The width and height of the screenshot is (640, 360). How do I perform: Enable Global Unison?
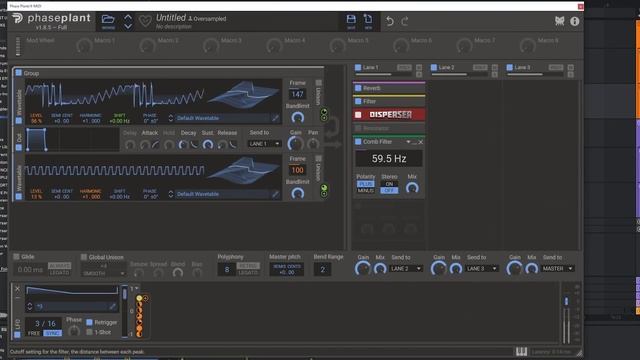[x=84, y=257]
